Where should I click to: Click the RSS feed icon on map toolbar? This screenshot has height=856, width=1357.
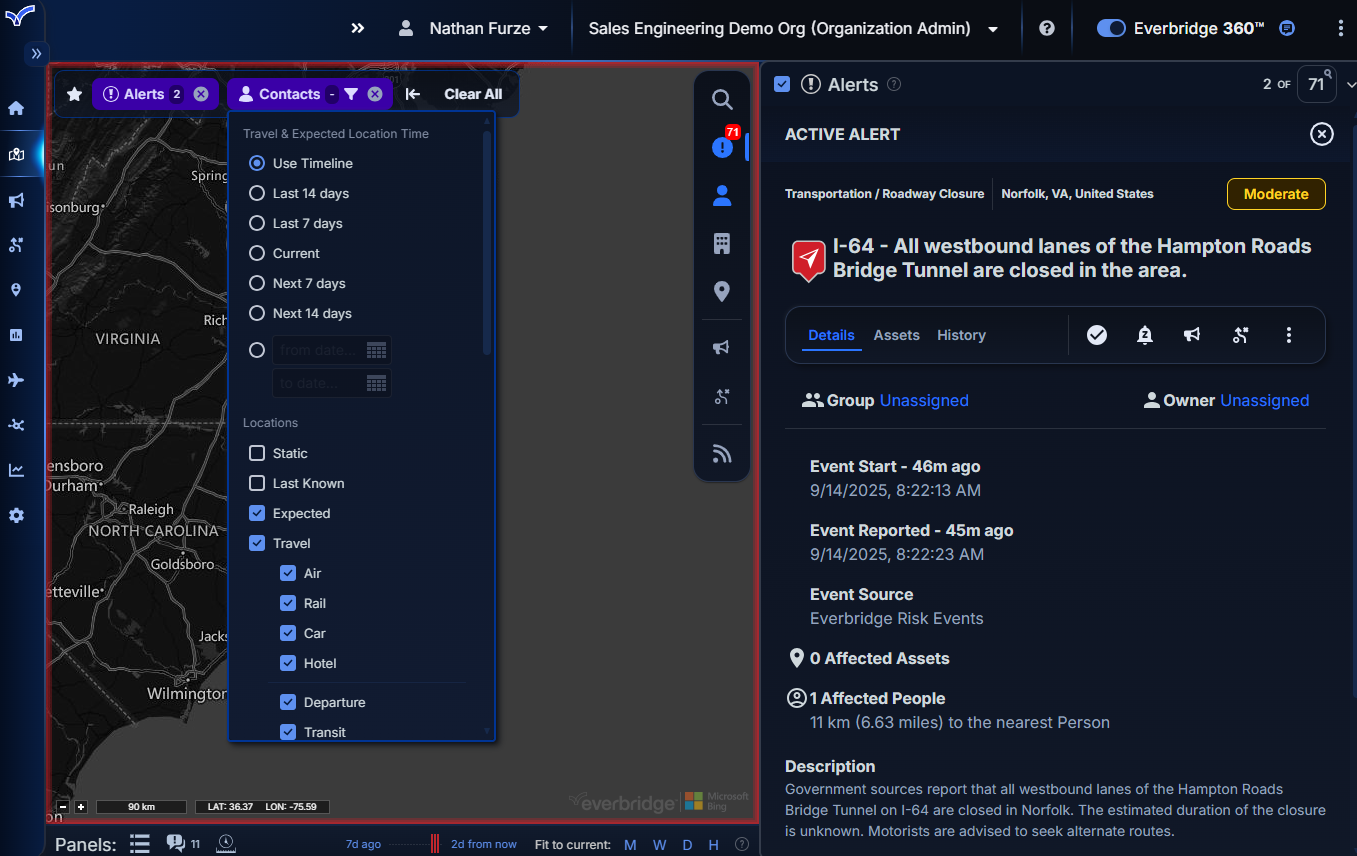[721, 454]
